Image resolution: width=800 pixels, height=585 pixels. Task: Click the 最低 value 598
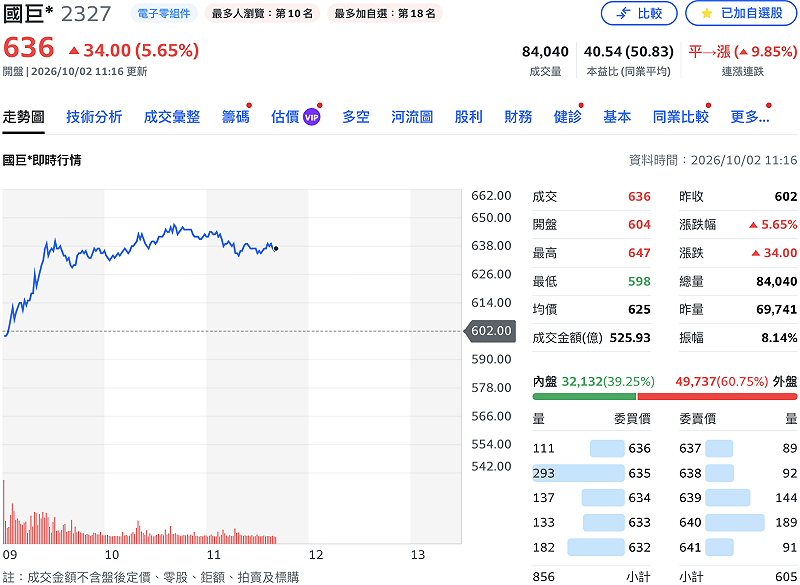pos(639,282)
